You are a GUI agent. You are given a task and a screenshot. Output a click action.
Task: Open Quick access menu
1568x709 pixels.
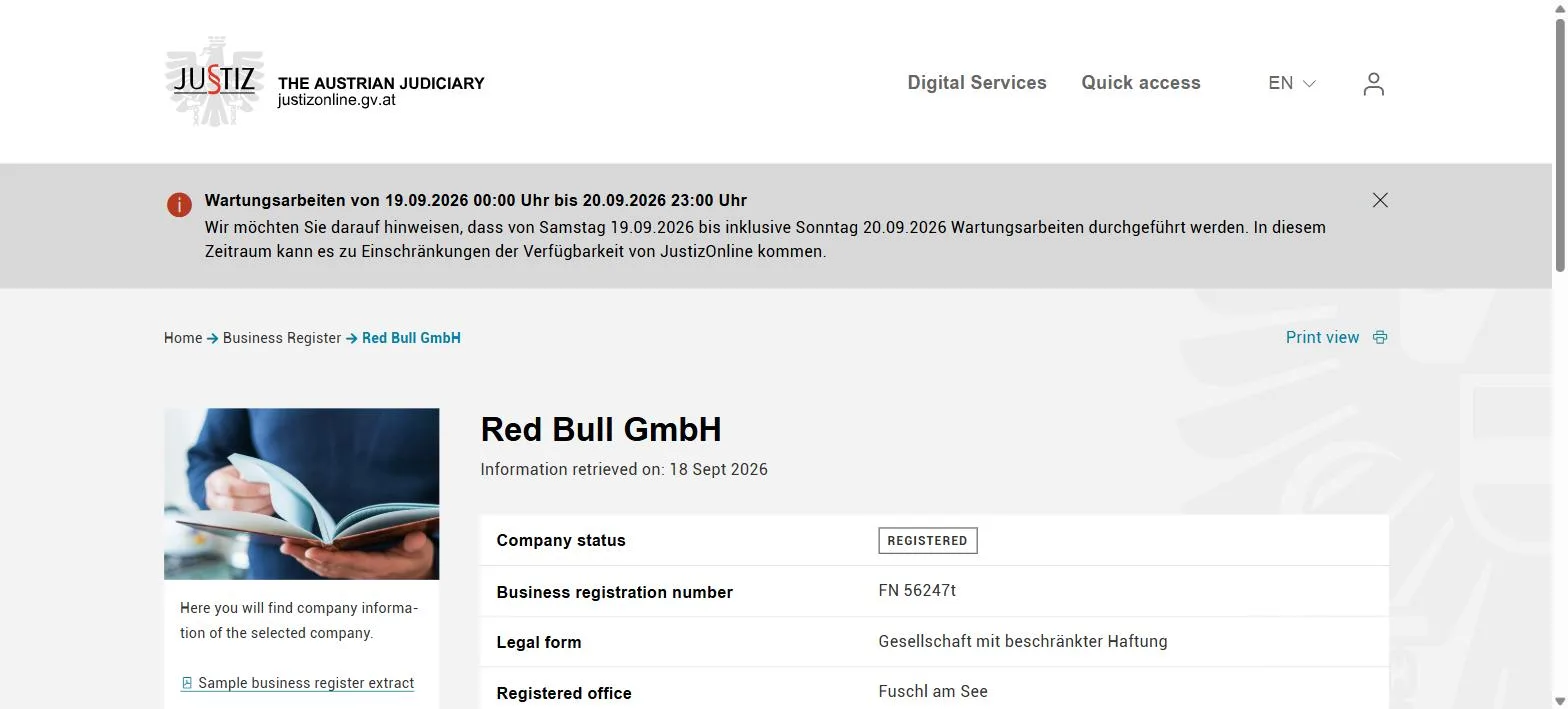pyautogui.click(x=1141, y=83)
